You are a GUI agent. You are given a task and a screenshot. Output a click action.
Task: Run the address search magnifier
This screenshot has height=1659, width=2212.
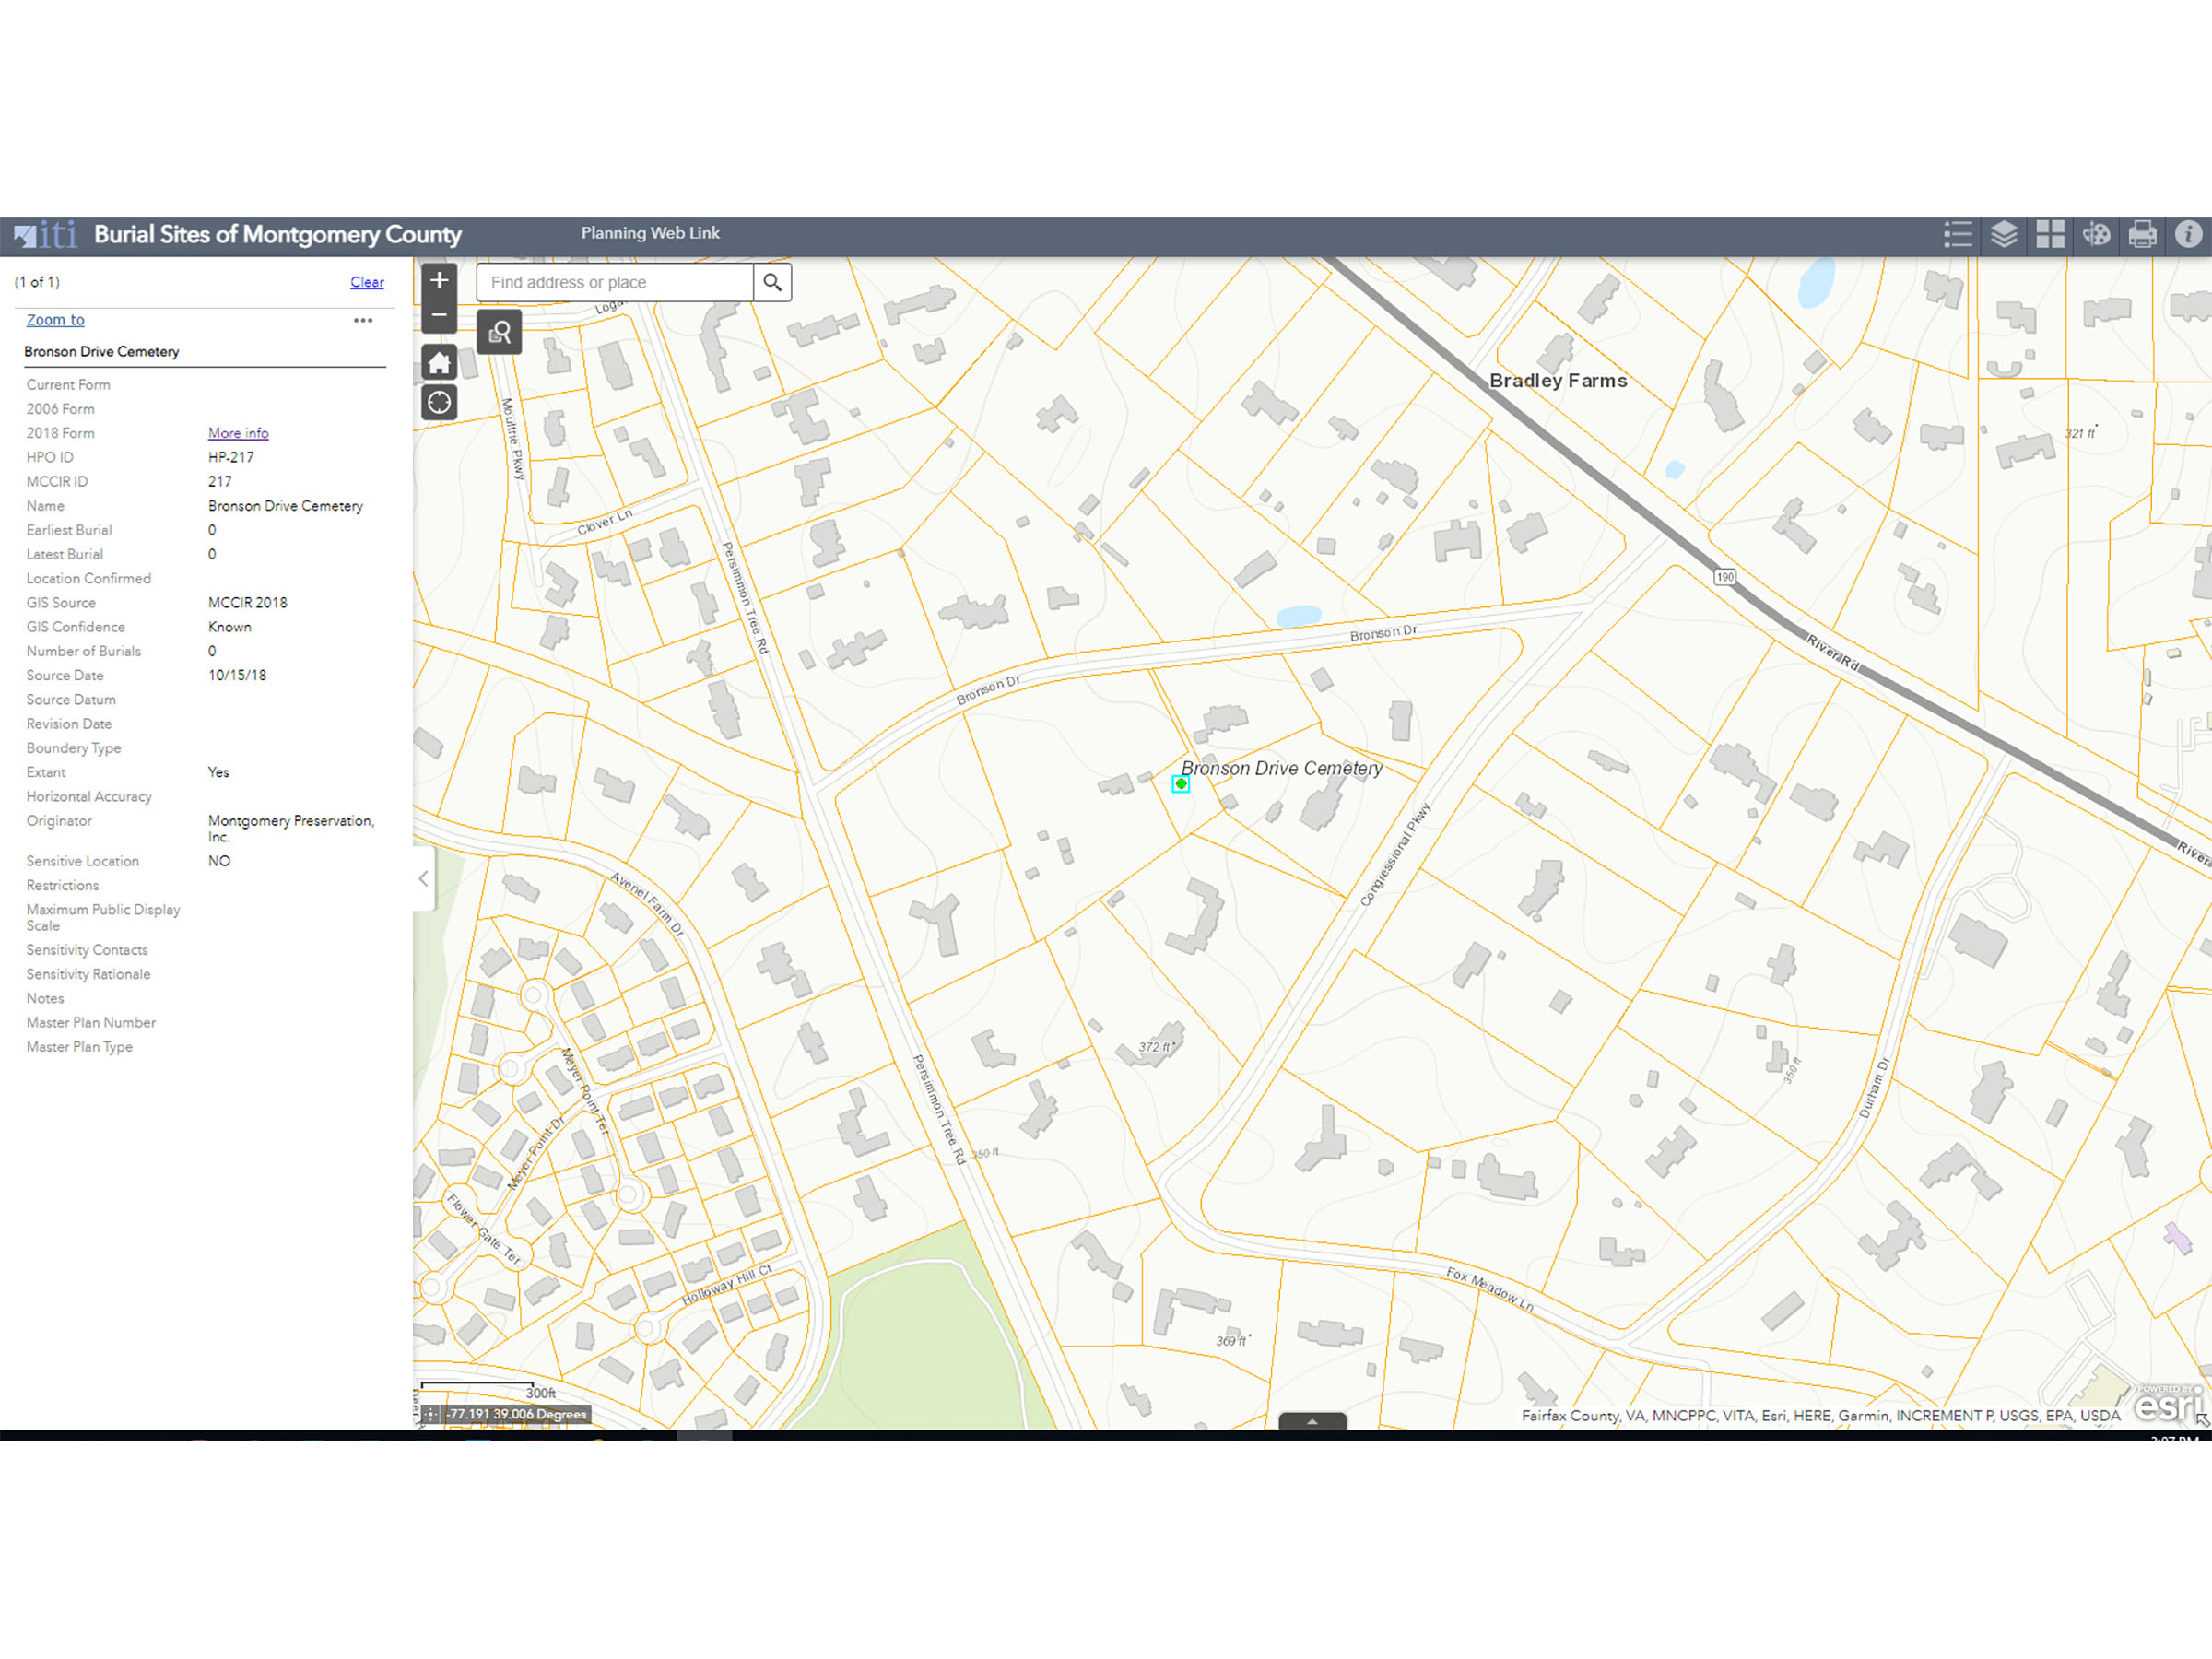coord(772,282)
